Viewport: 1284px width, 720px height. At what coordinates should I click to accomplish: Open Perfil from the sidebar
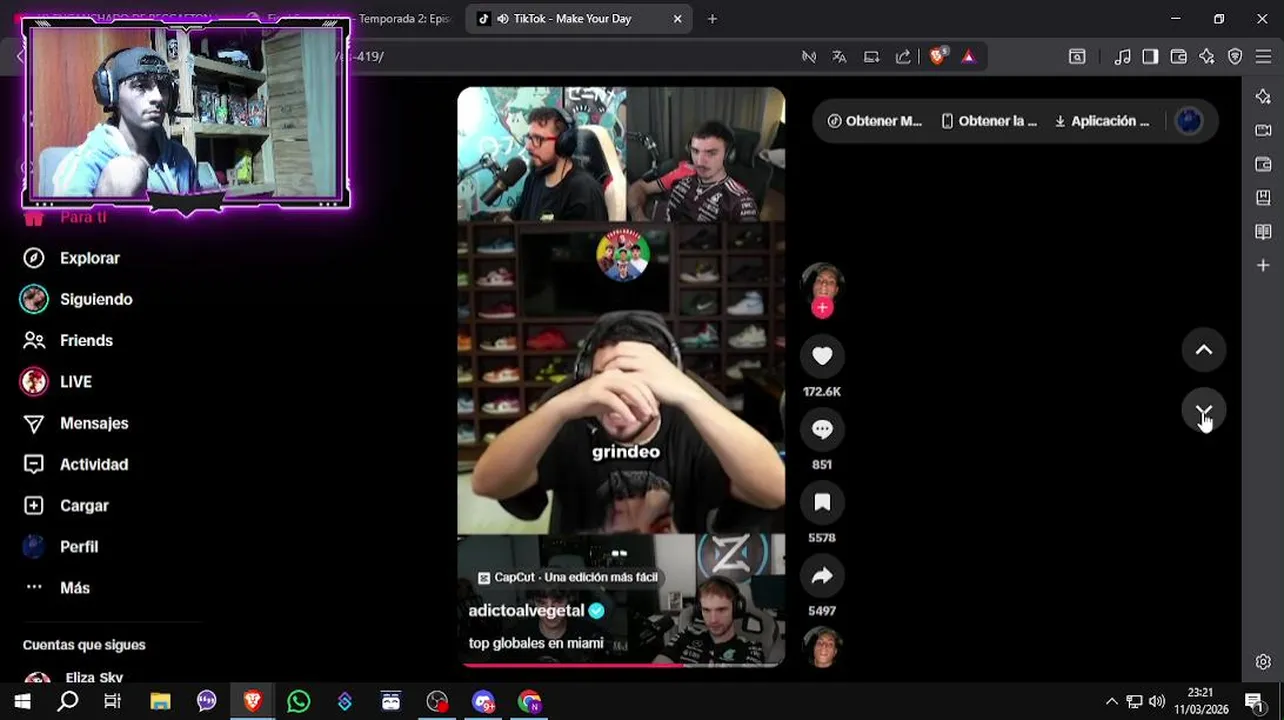click(x=60, y=547)
